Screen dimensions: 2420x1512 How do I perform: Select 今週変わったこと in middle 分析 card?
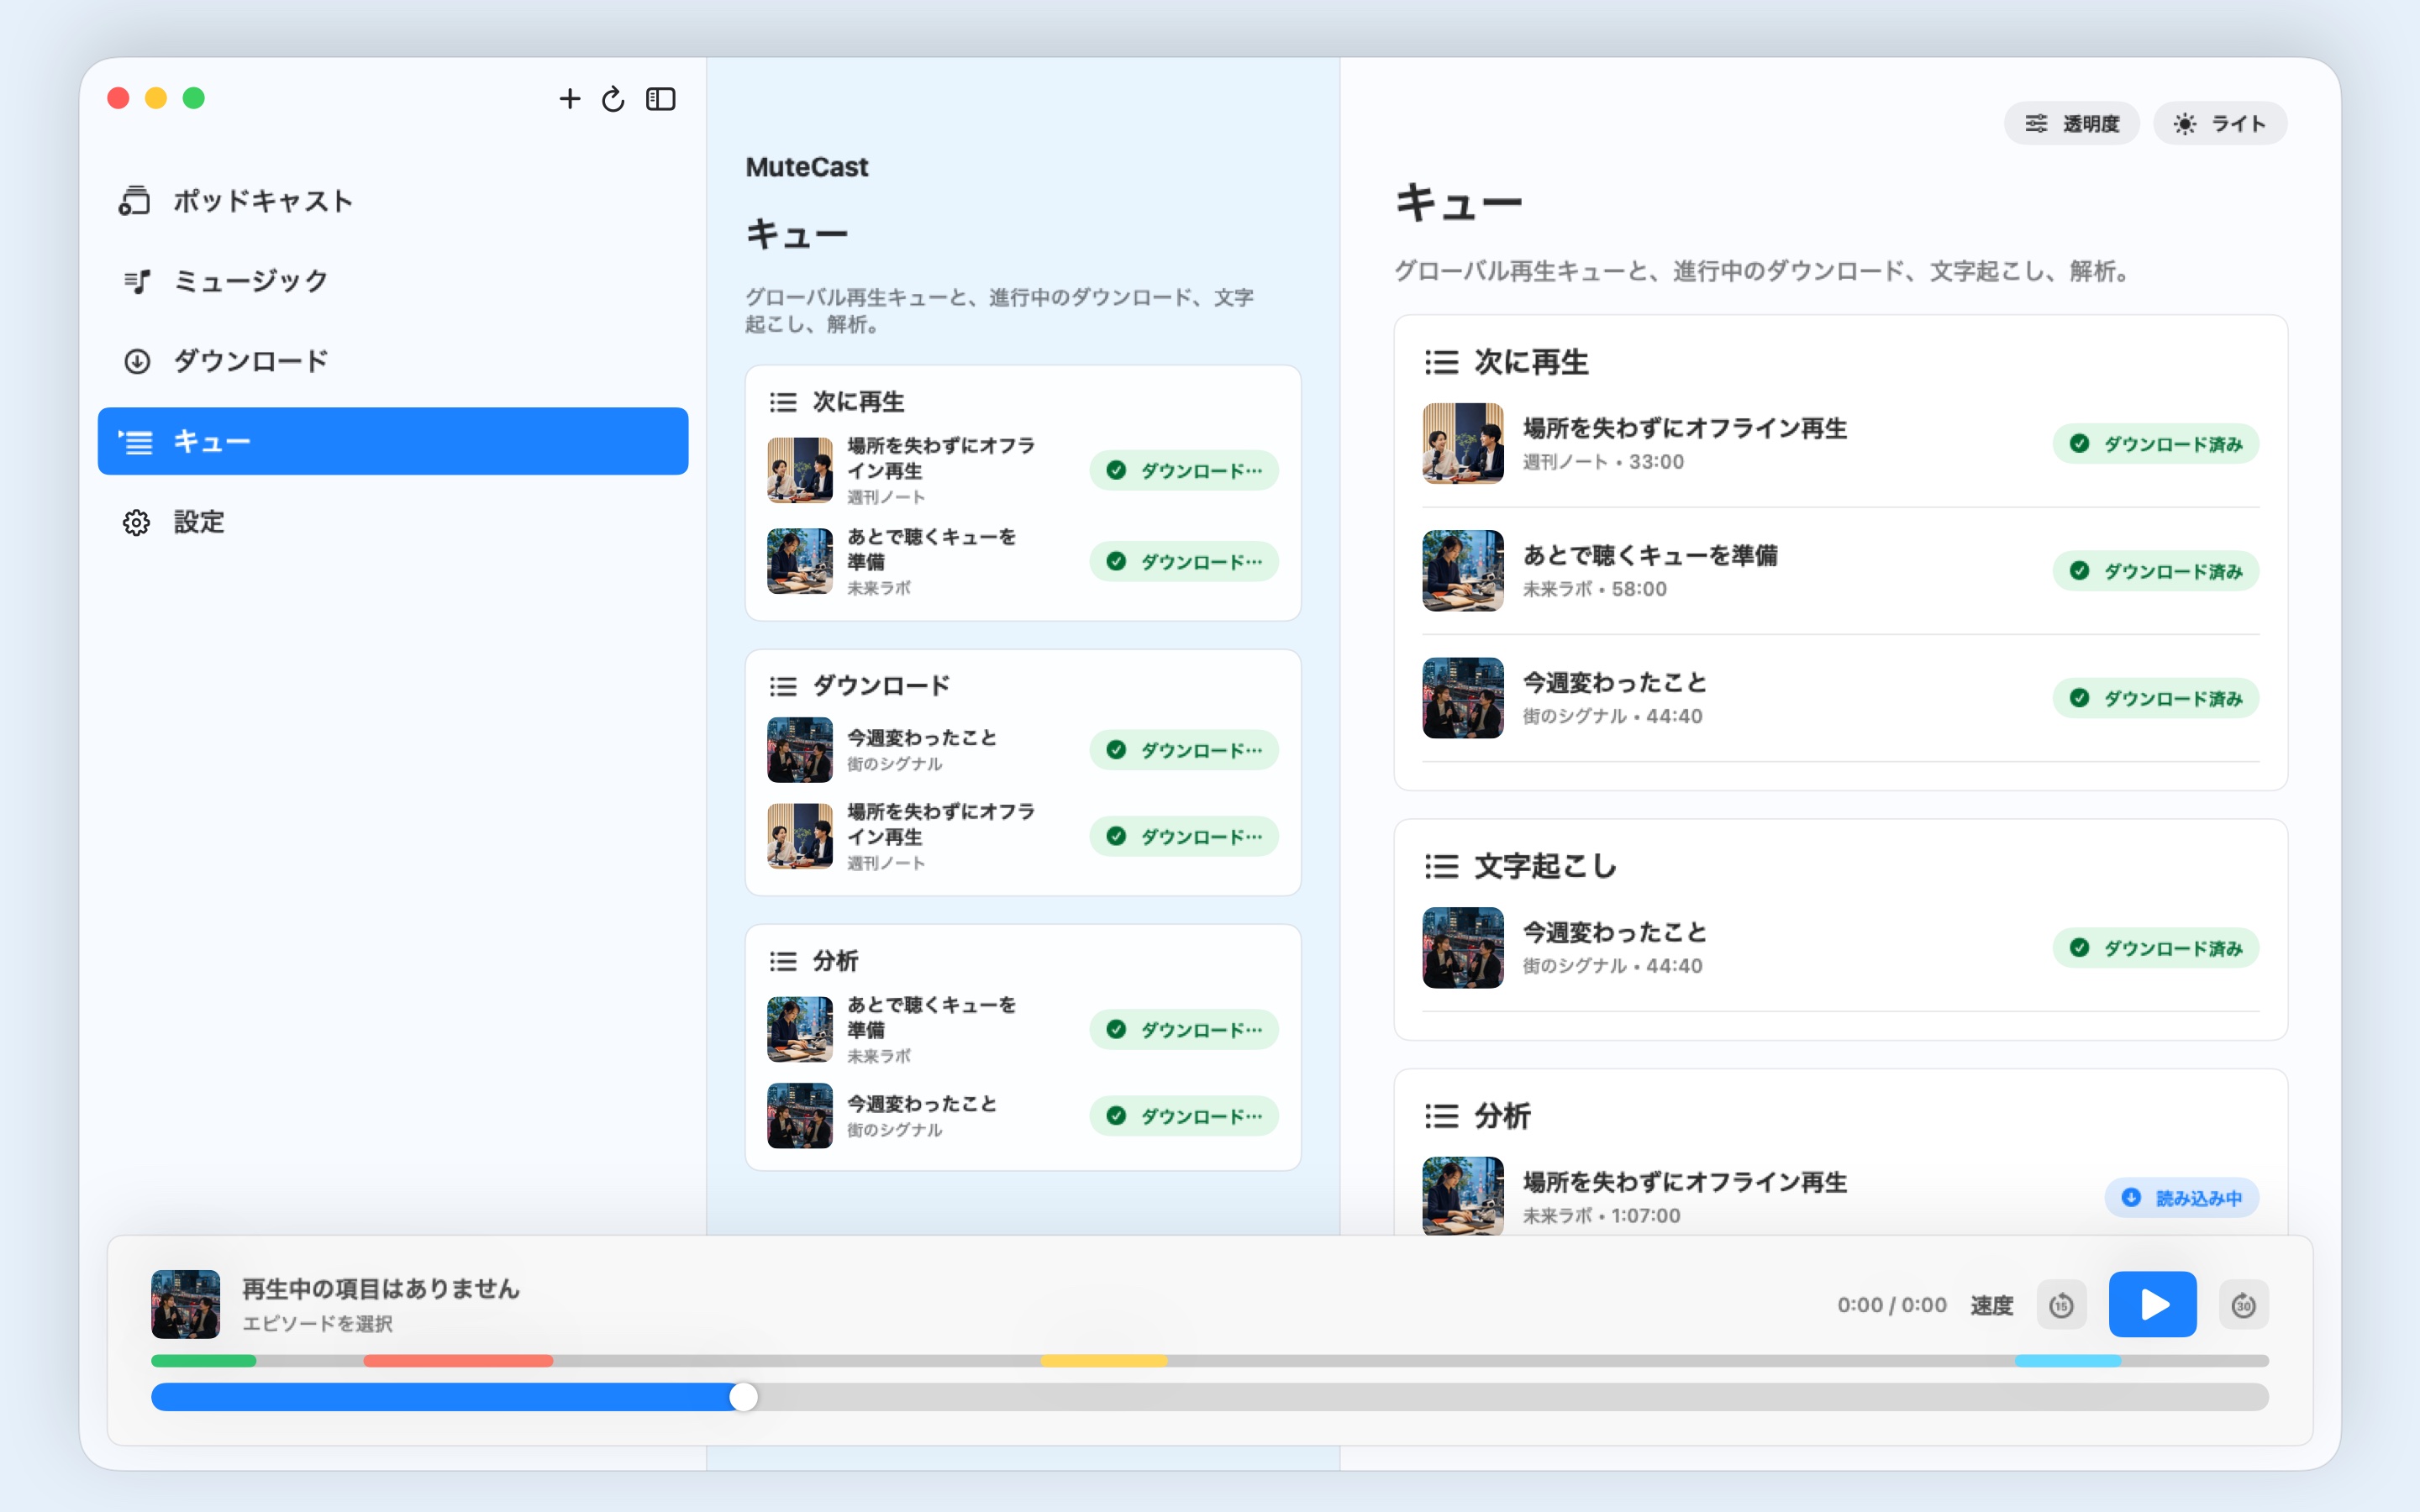coord(1022,1116)
